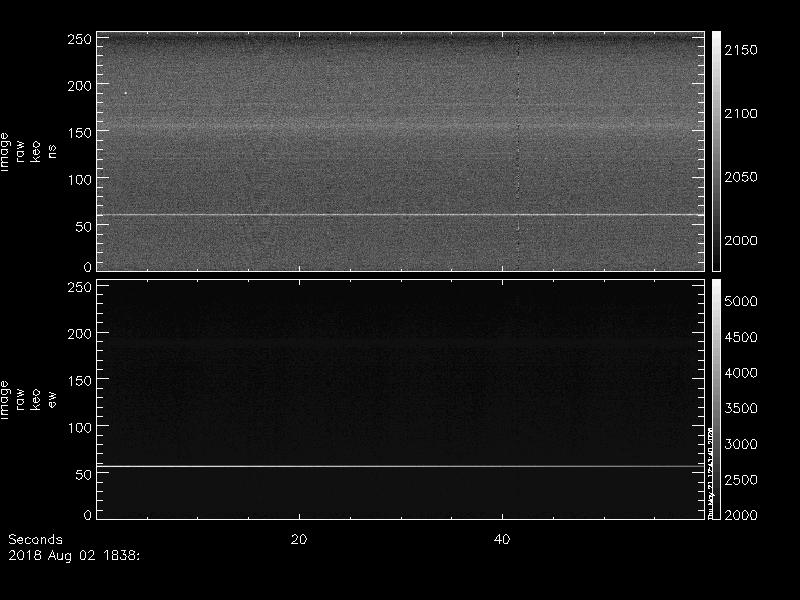This screenshot has width=800, height=600.
Task: Click the 0 tick of the ew keogram
Action: (87, 515)
